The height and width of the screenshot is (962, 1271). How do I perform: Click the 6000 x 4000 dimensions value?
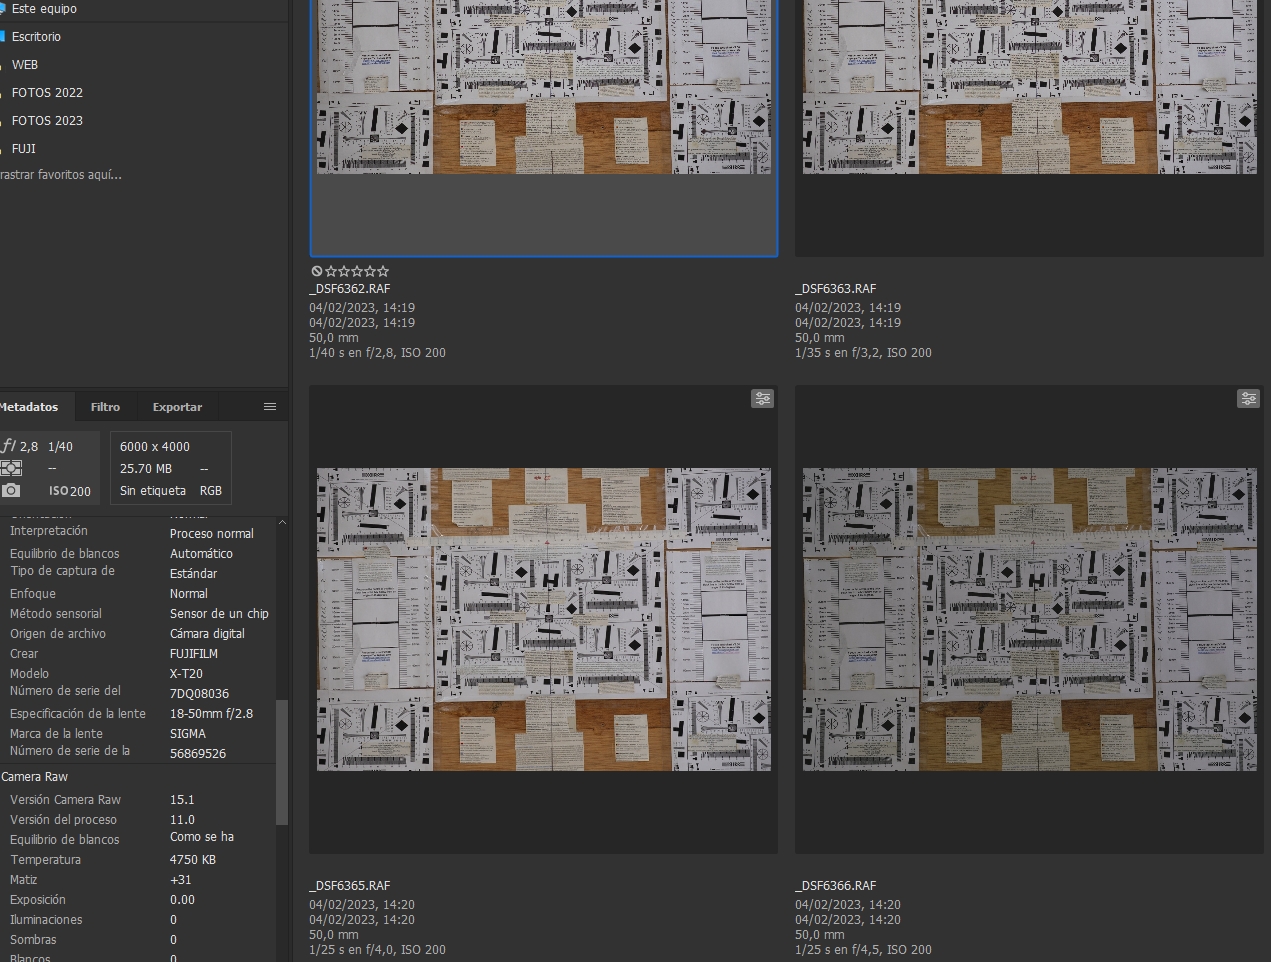(x=155, y=447)
